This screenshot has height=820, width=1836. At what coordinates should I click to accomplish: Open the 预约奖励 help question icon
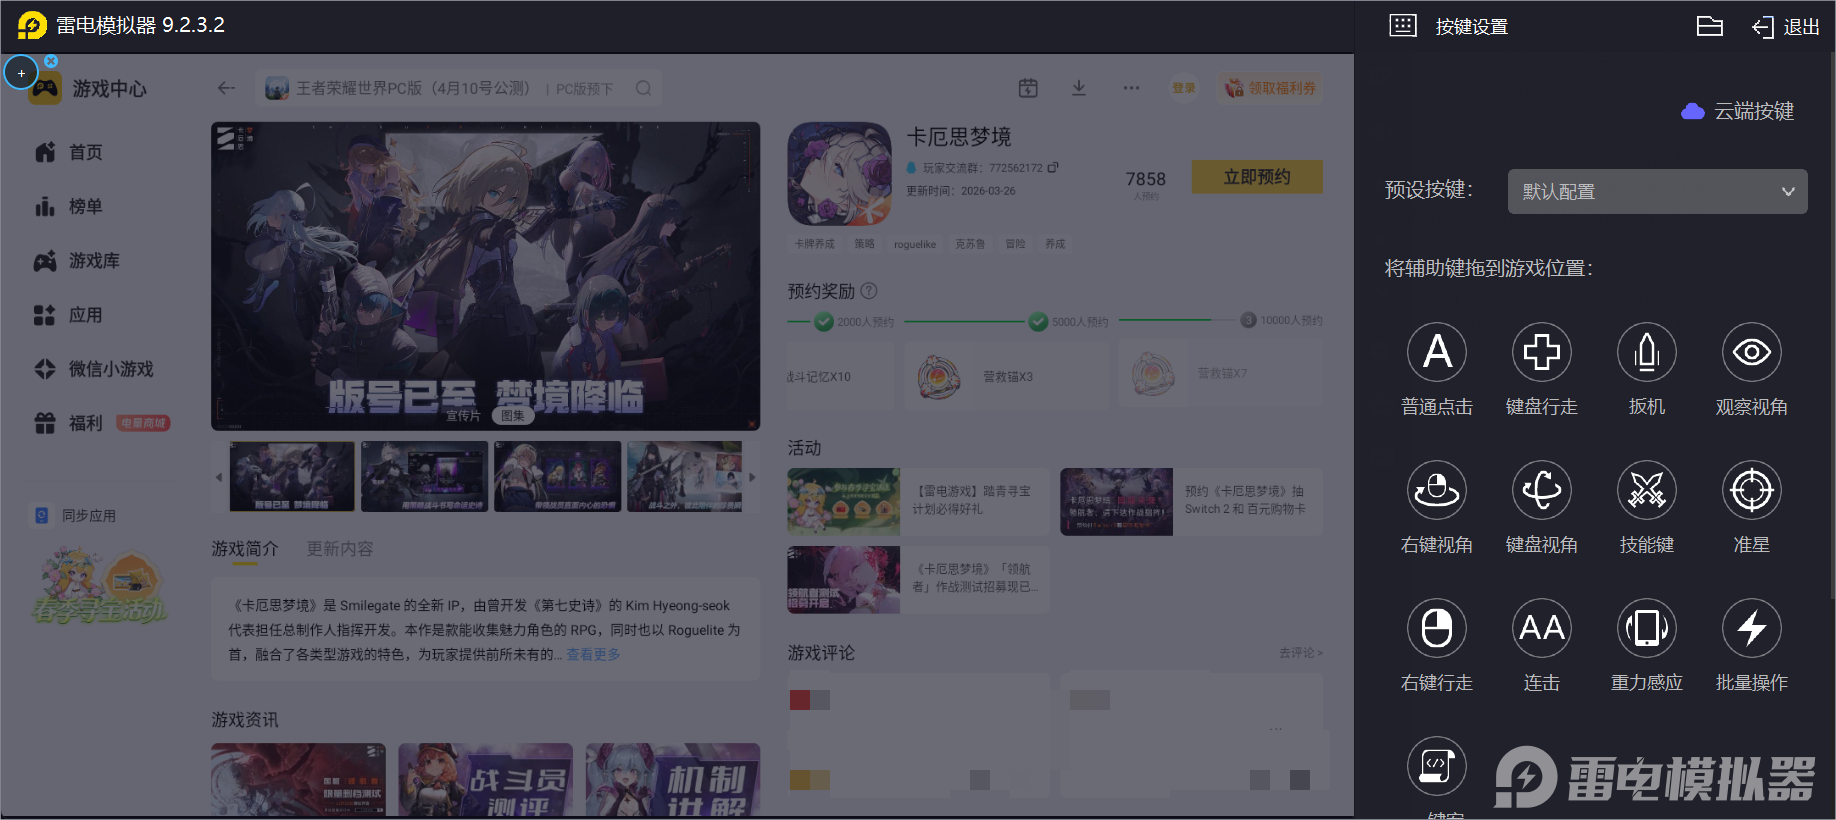869,291
